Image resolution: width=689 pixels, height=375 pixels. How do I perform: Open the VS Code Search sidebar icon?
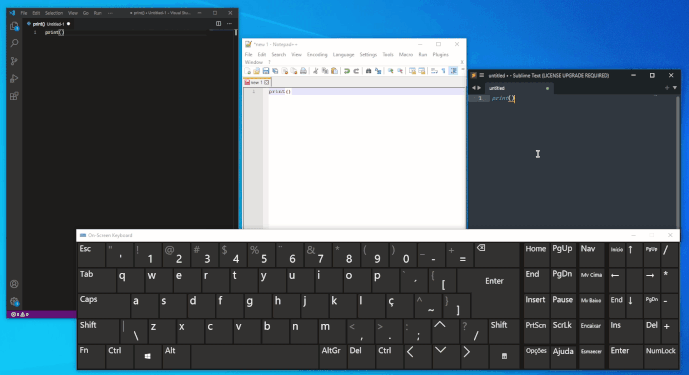click(x=14, y=43)
